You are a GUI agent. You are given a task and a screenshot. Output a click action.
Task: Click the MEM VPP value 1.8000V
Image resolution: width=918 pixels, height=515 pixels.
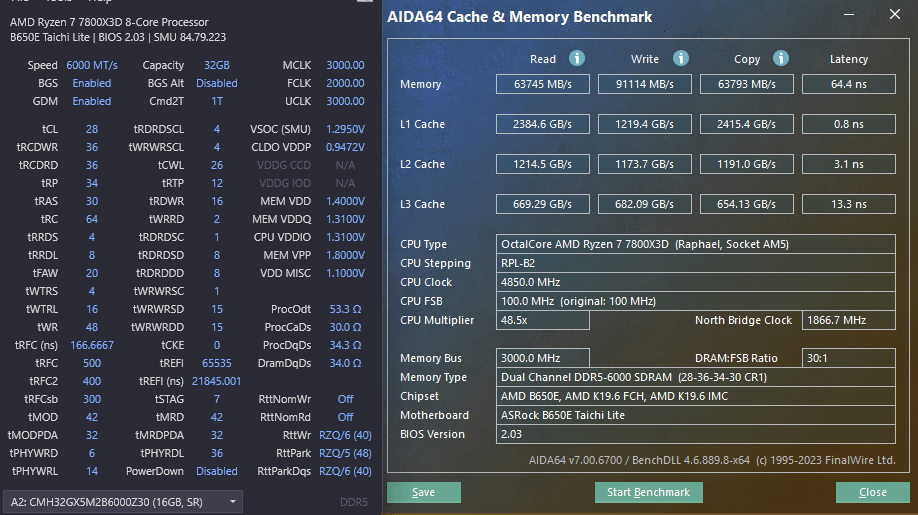click(345, 255)
